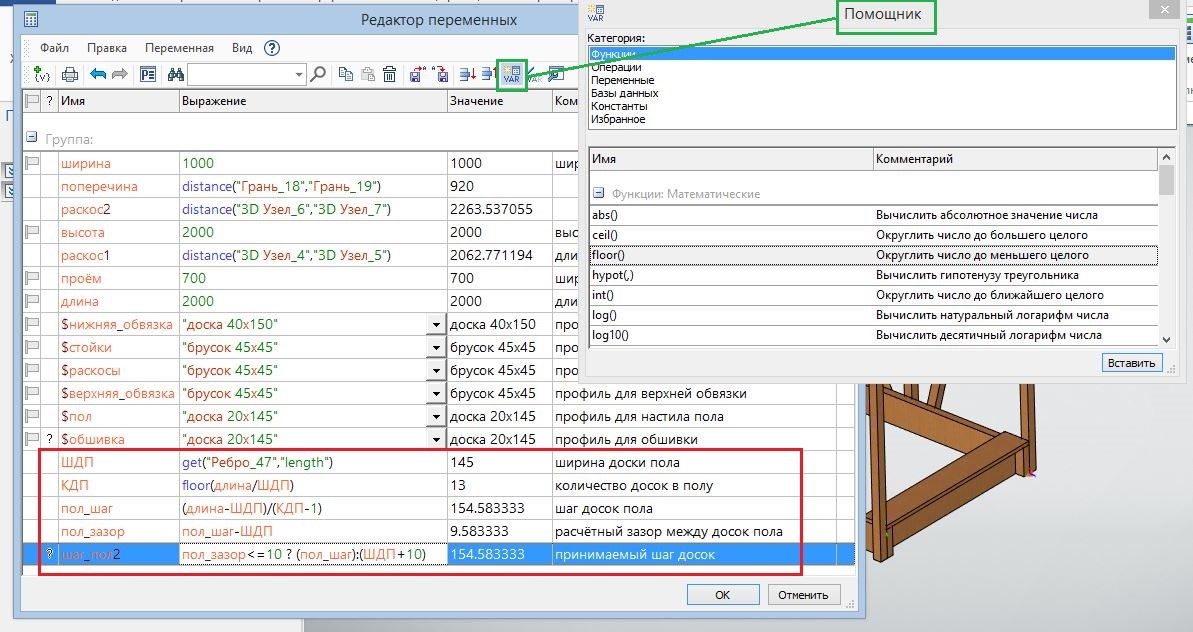
Task: Click the раскос2 variable name
Action: [86, 209]
